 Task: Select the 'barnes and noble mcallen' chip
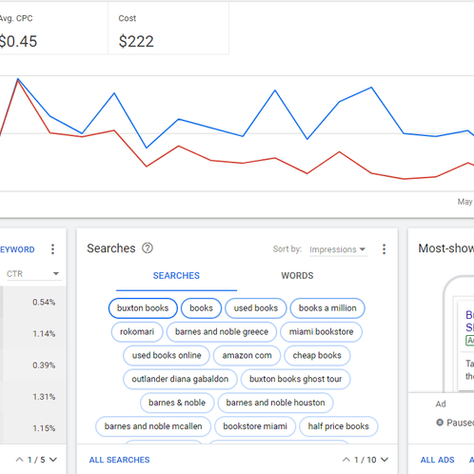pos(153,426)
